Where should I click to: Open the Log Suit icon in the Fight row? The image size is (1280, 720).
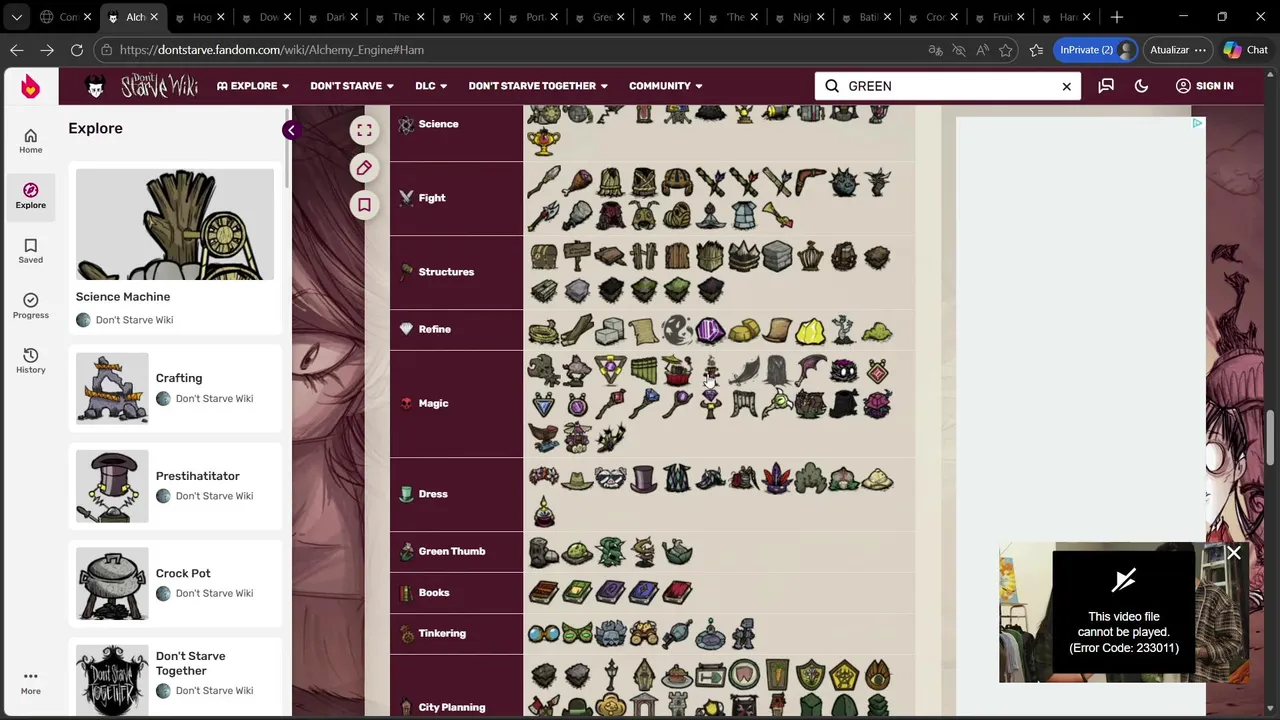[x=644, y=182]
